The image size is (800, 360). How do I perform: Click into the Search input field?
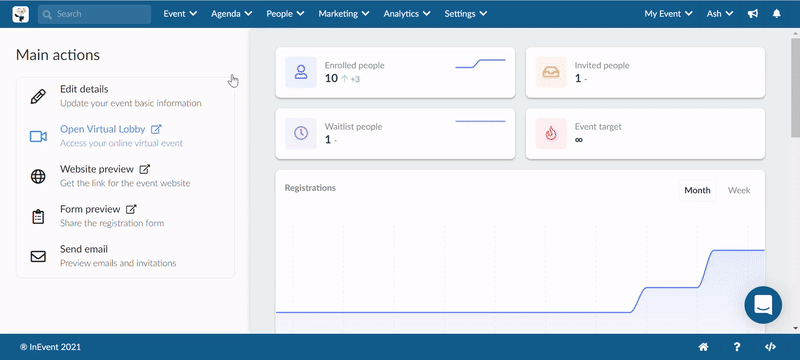[x=94, y=14]
